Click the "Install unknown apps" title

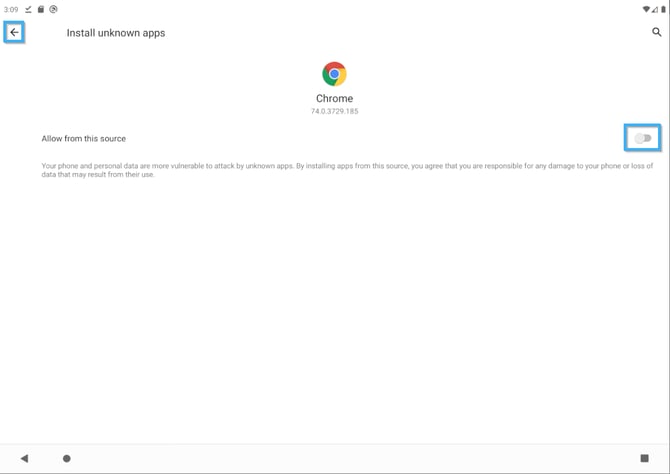tap(116, 33)
